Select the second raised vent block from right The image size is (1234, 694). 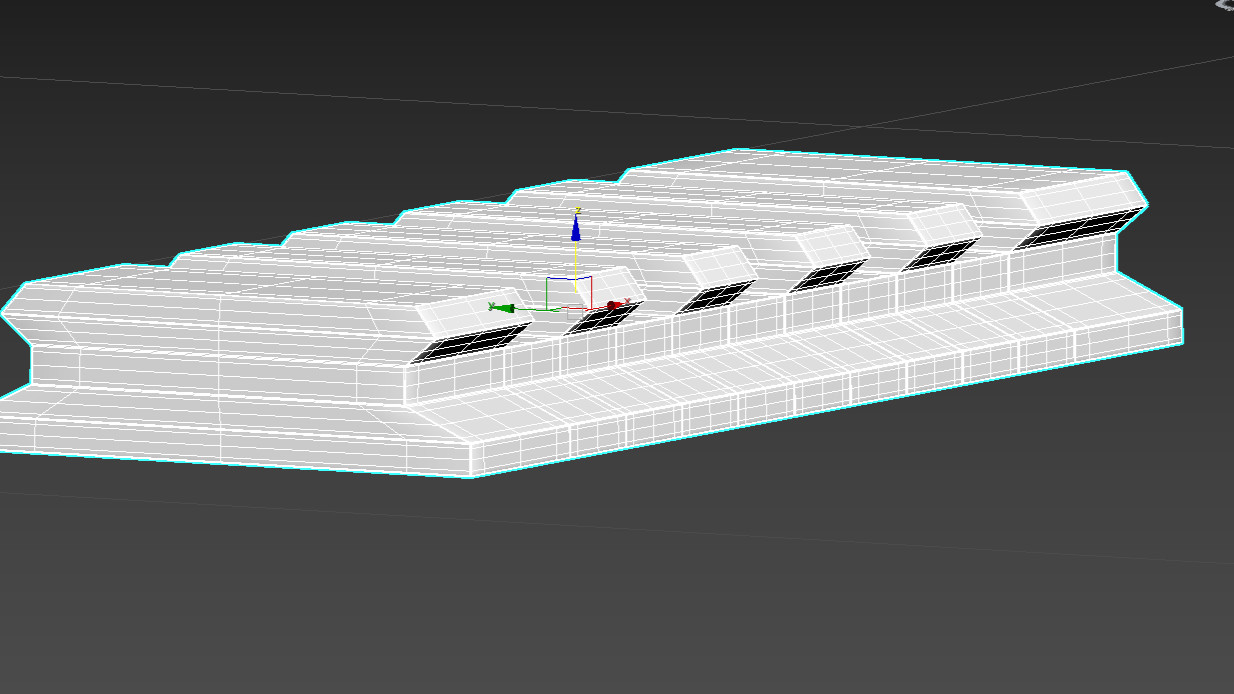click(x=943, y=222)
